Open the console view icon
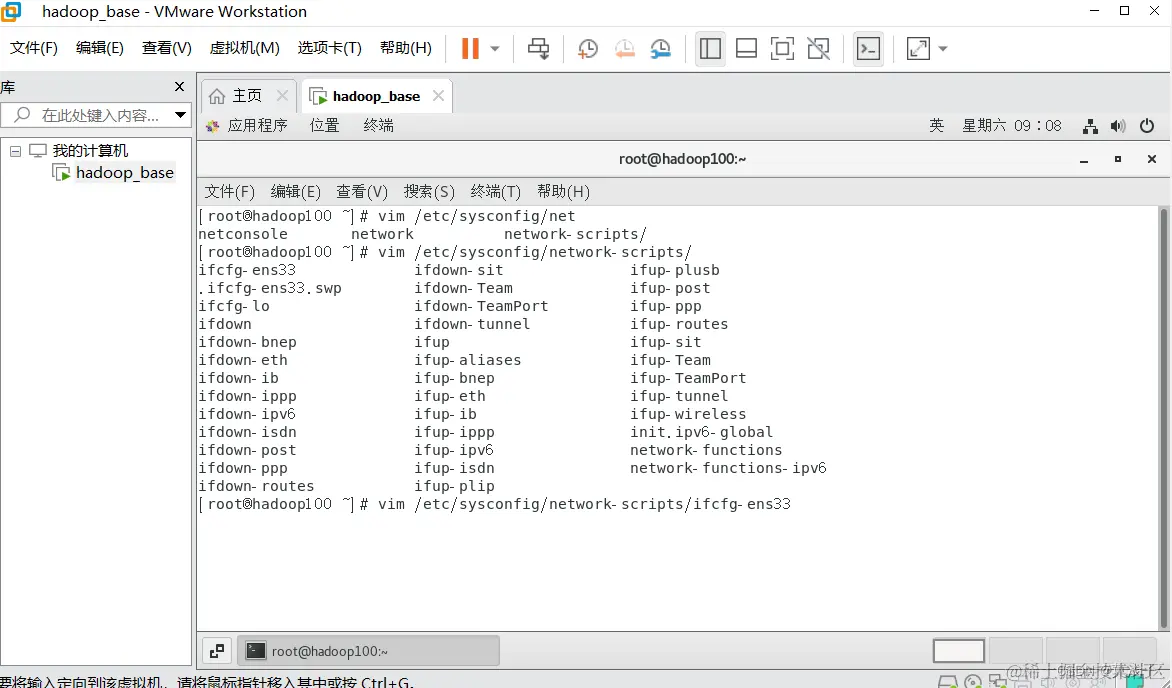Image resolution: width=1172 pixels, height=688 pixels. click(869, 49)
